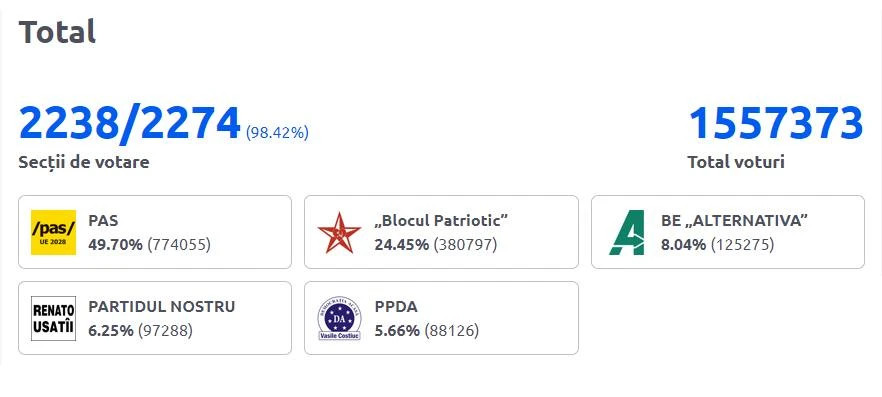Click the PAS 49.70% percentage text
Image resolution: width=882 pixels, height=397 pixels.
tap(115, 245)
